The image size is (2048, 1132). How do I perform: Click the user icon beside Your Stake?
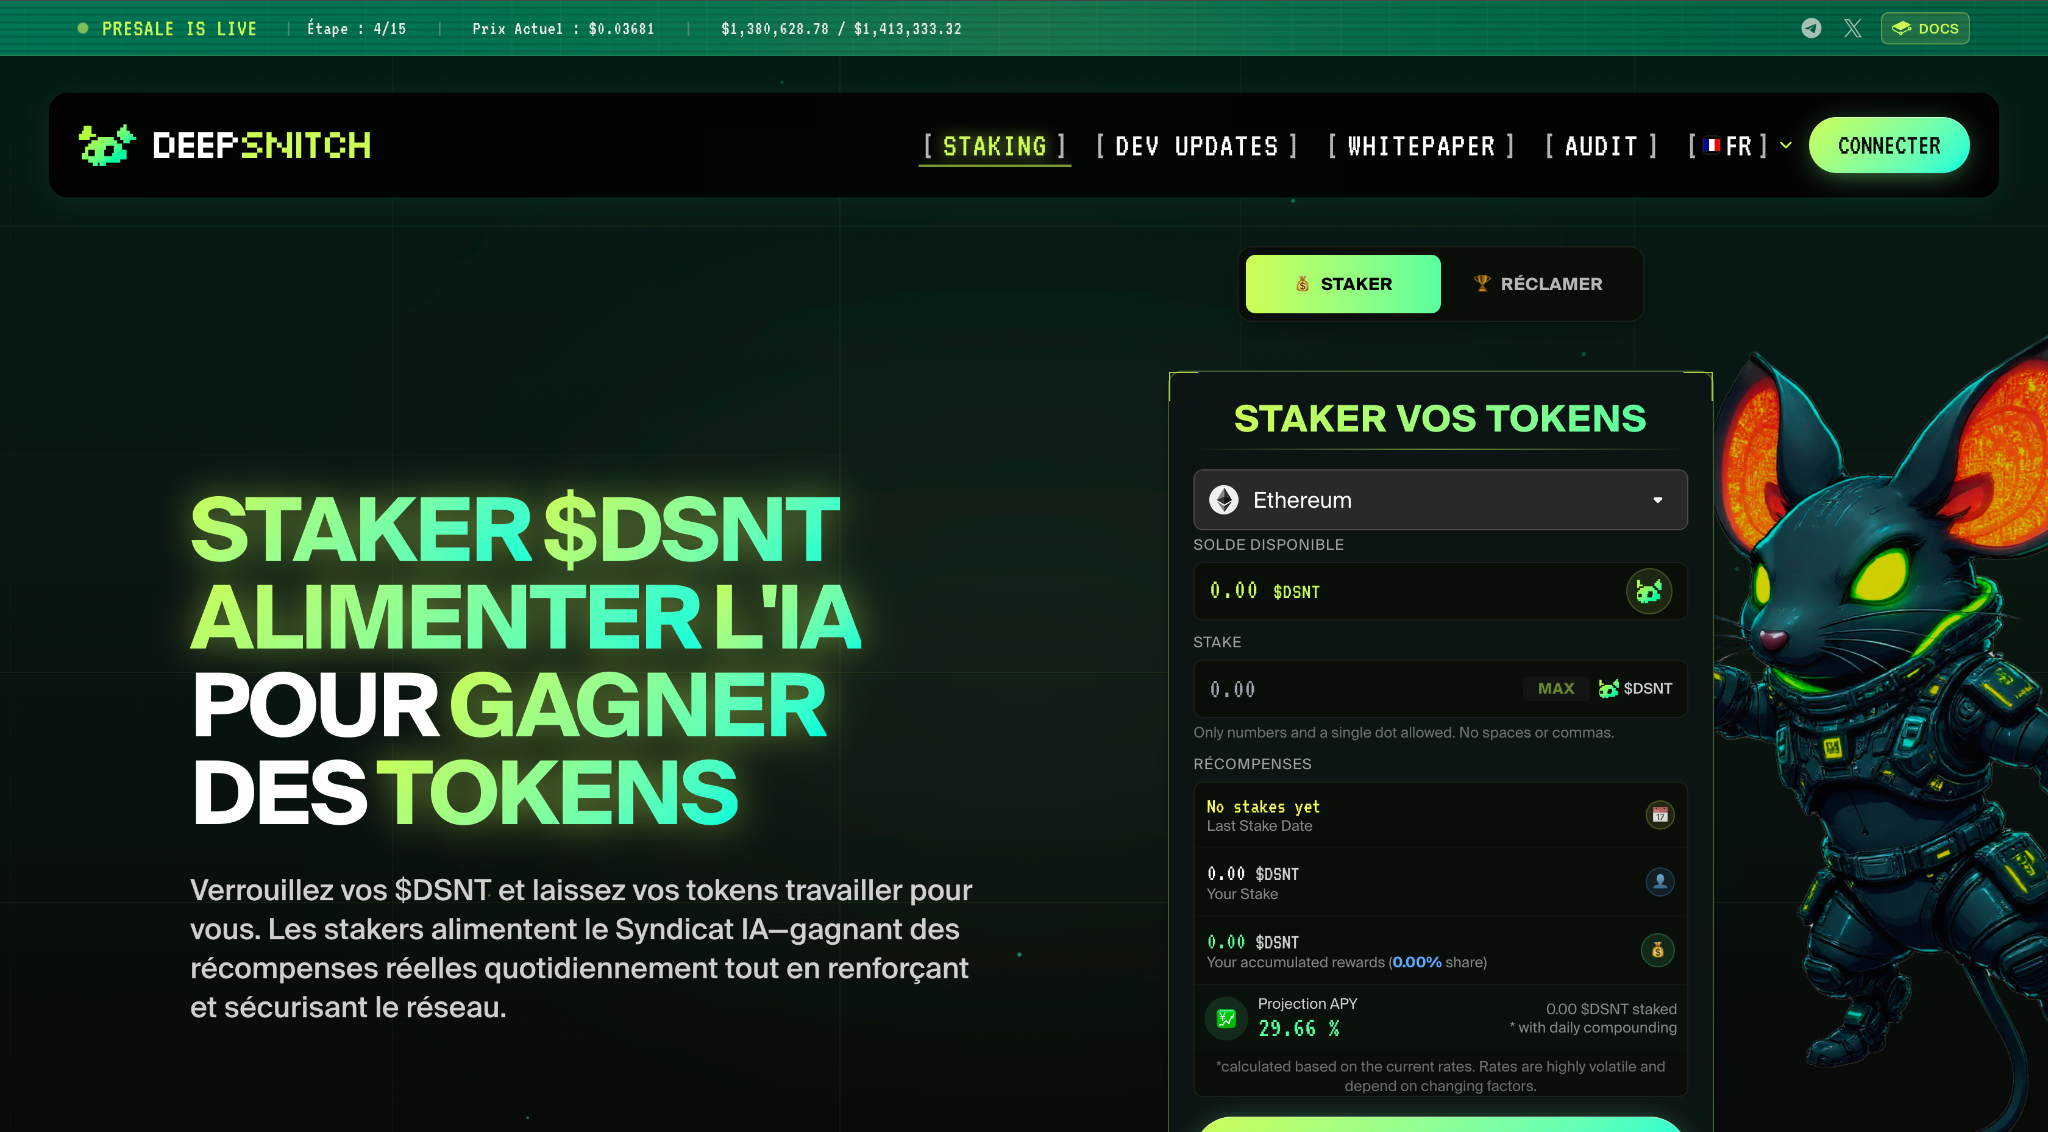click(x=1660, y=882)
